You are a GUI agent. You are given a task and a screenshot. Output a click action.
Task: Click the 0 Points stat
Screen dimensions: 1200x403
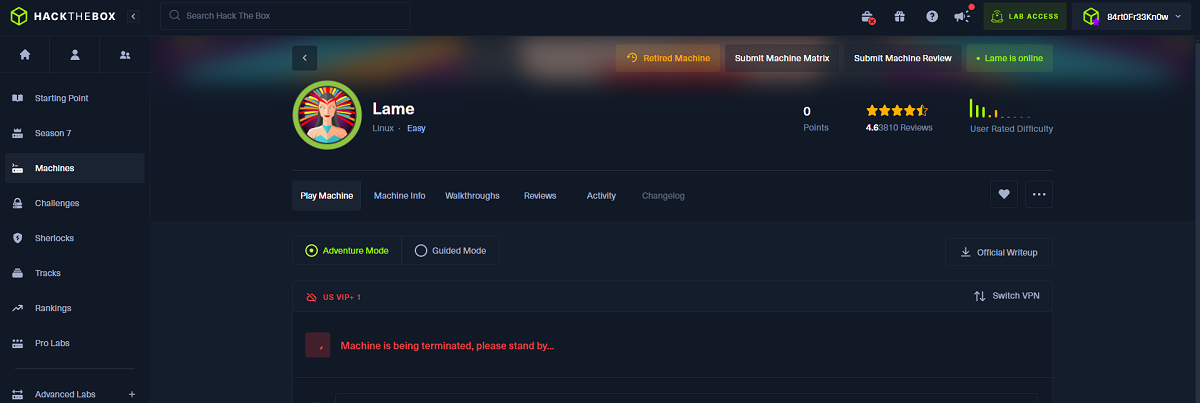pos(816,118)
